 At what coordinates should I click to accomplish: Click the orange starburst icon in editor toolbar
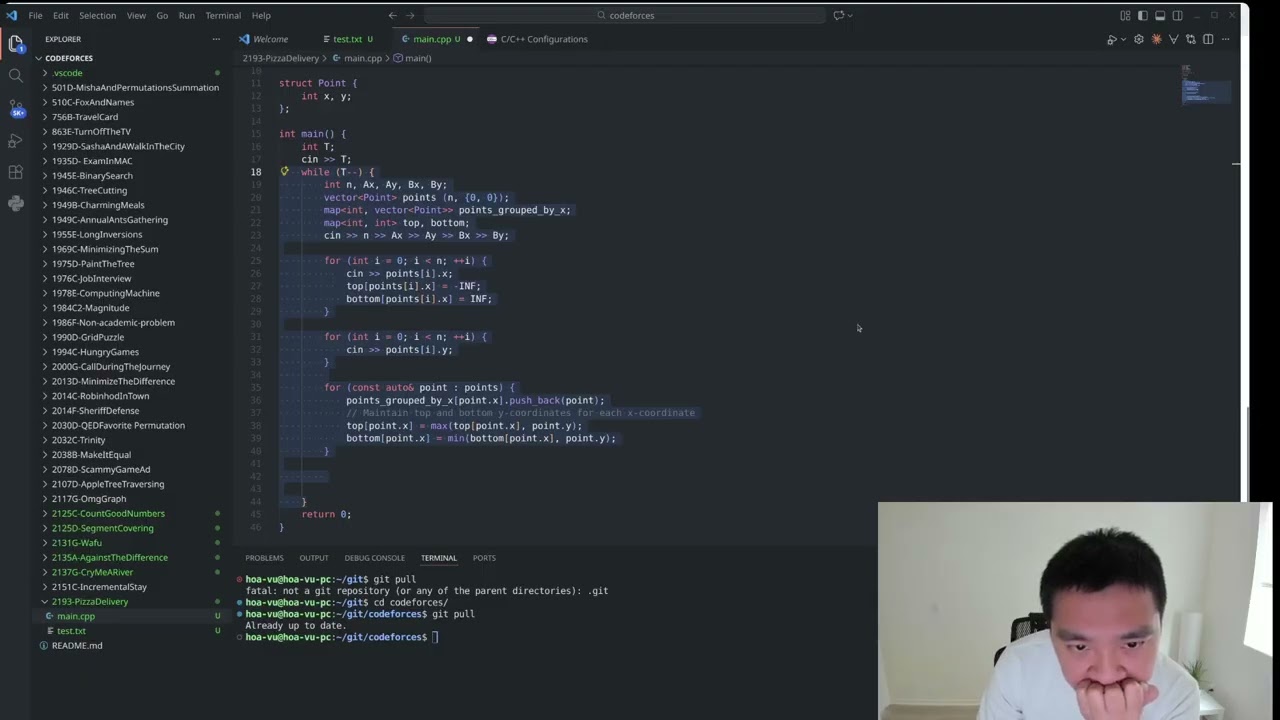1157,39
